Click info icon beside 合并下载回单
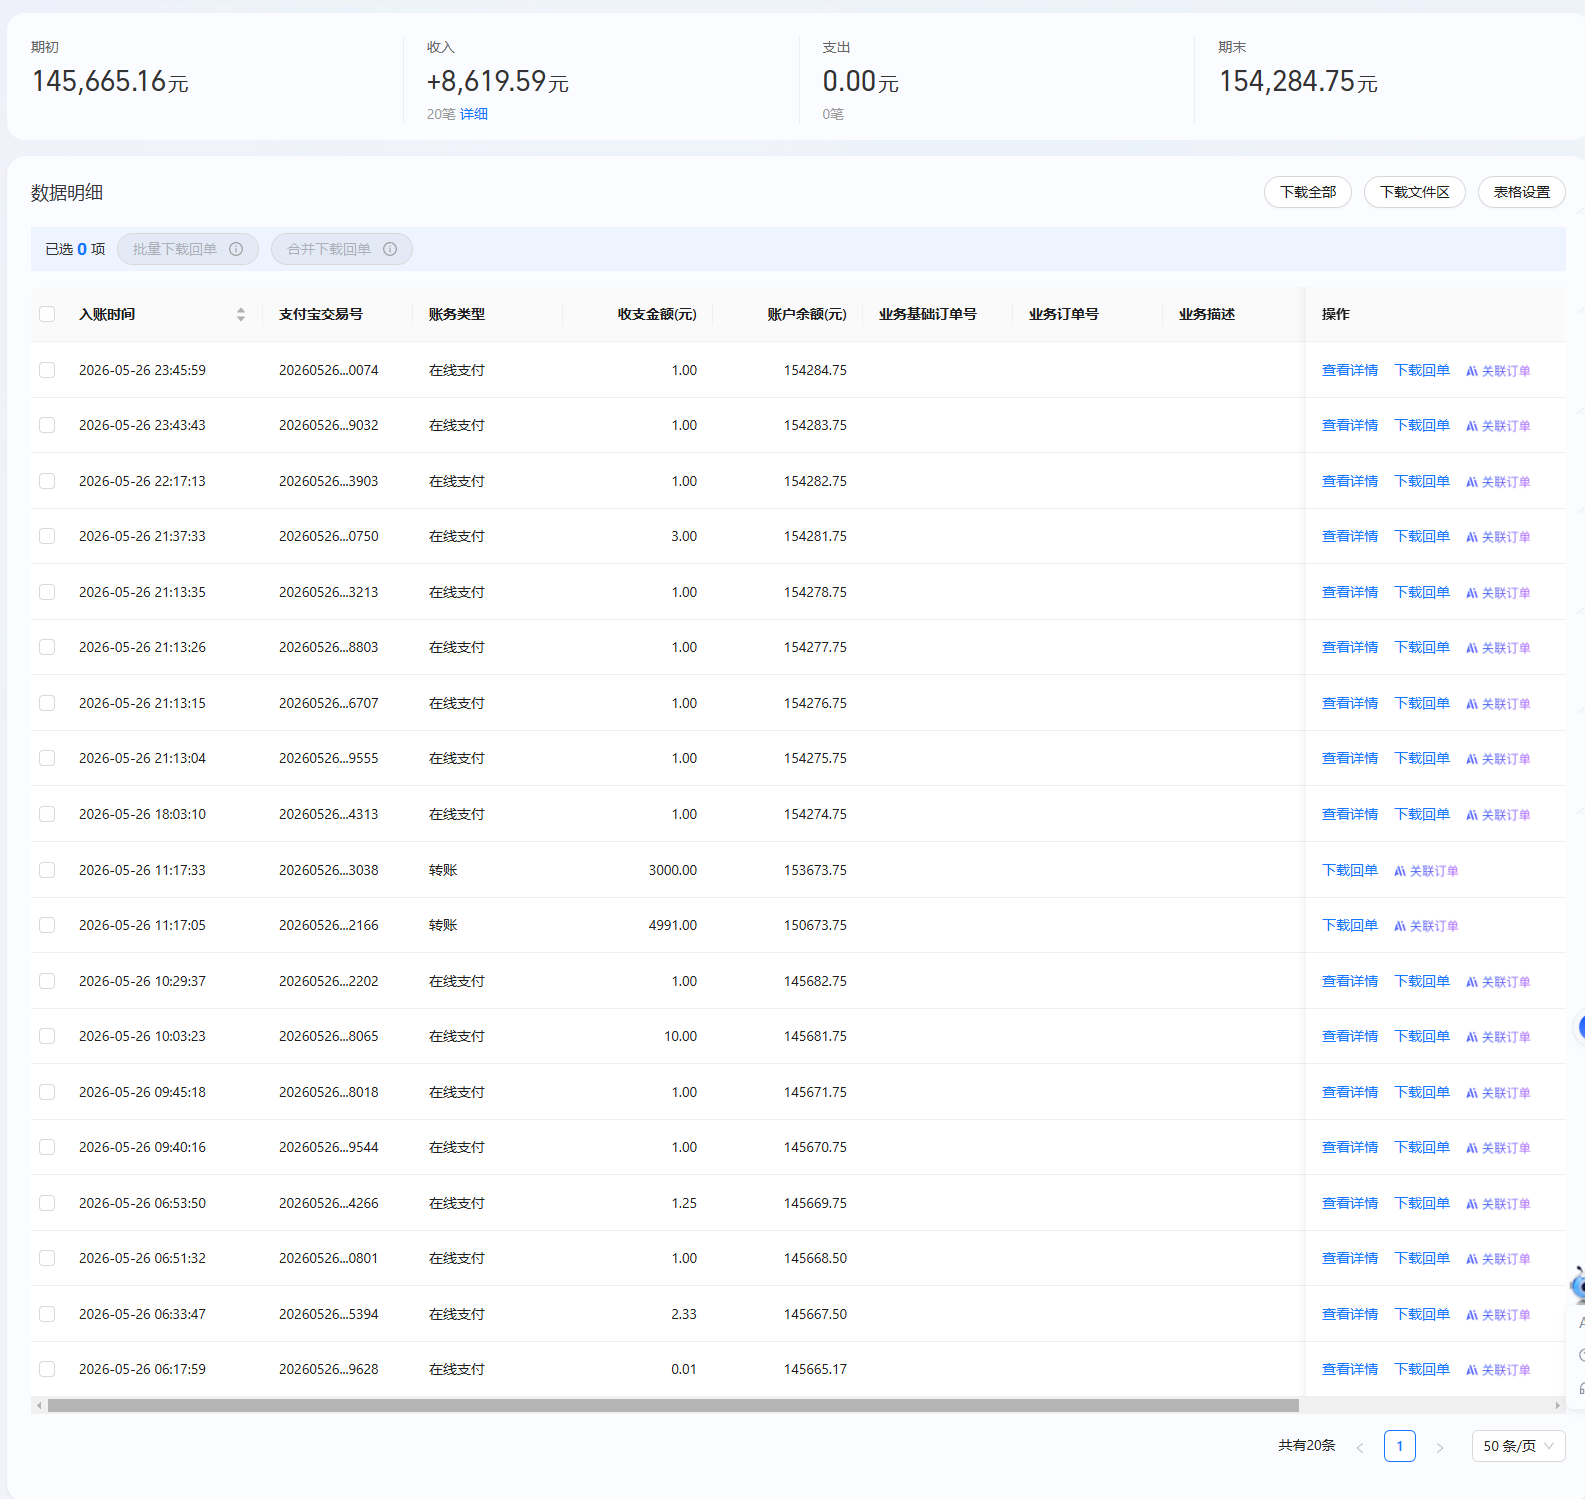 coord(390,249)
